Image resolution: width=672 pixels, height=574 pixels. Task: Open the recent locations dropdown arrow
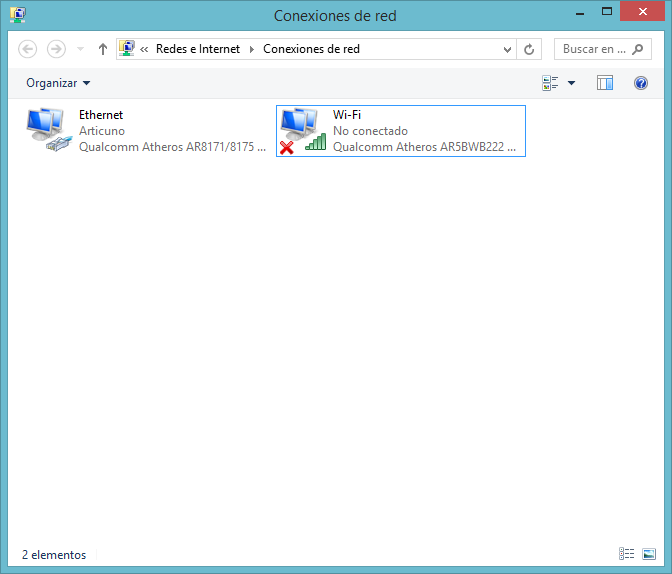[x=80, y=49]
